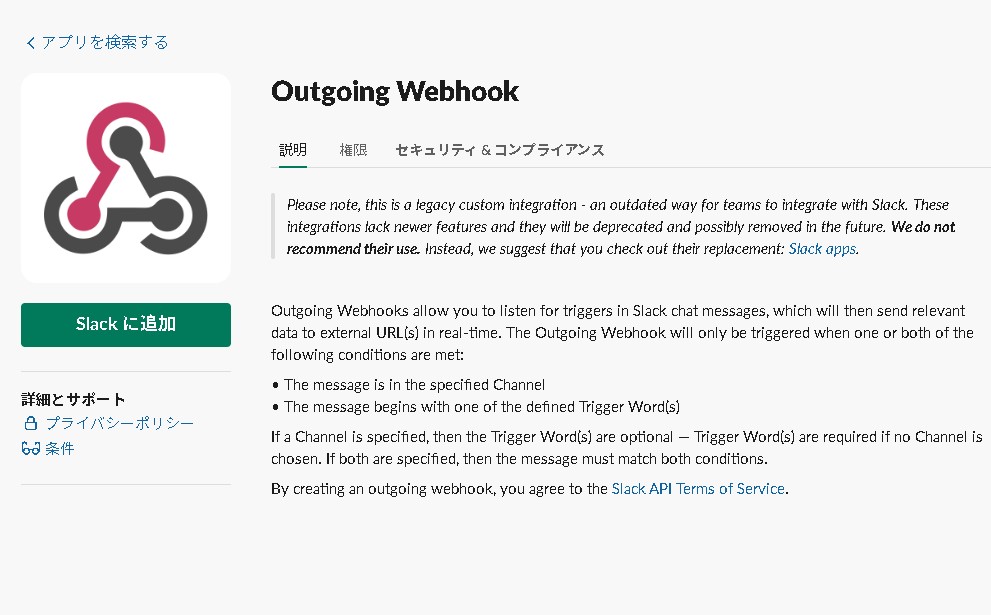
Task: Click the bold 'We do not recommend their use' text
Action: [x=621, y=238]
